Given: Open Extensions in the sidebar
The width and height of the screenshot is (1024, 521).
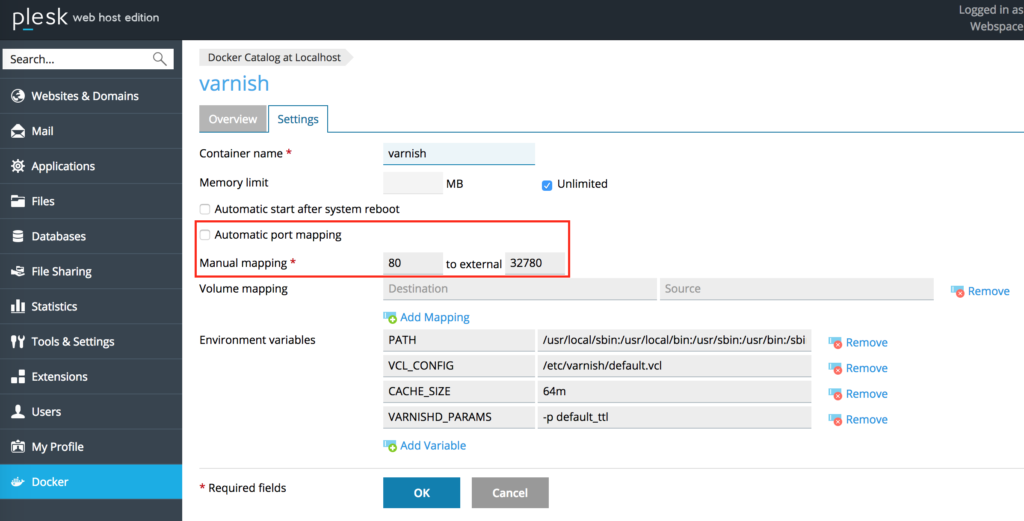Looking at the screenshot, I should click(x=91, y=377).
